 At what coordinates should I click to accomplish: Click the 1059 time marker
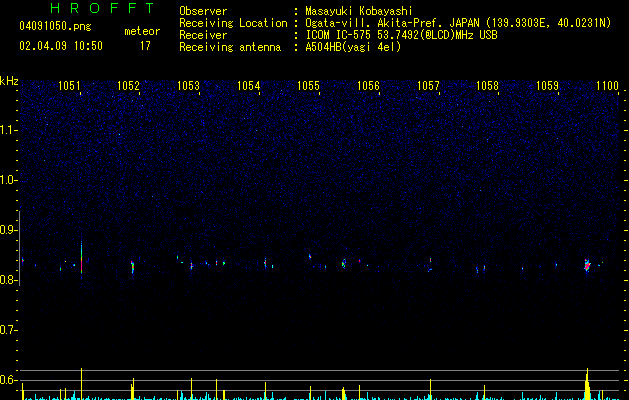point(547,85)
